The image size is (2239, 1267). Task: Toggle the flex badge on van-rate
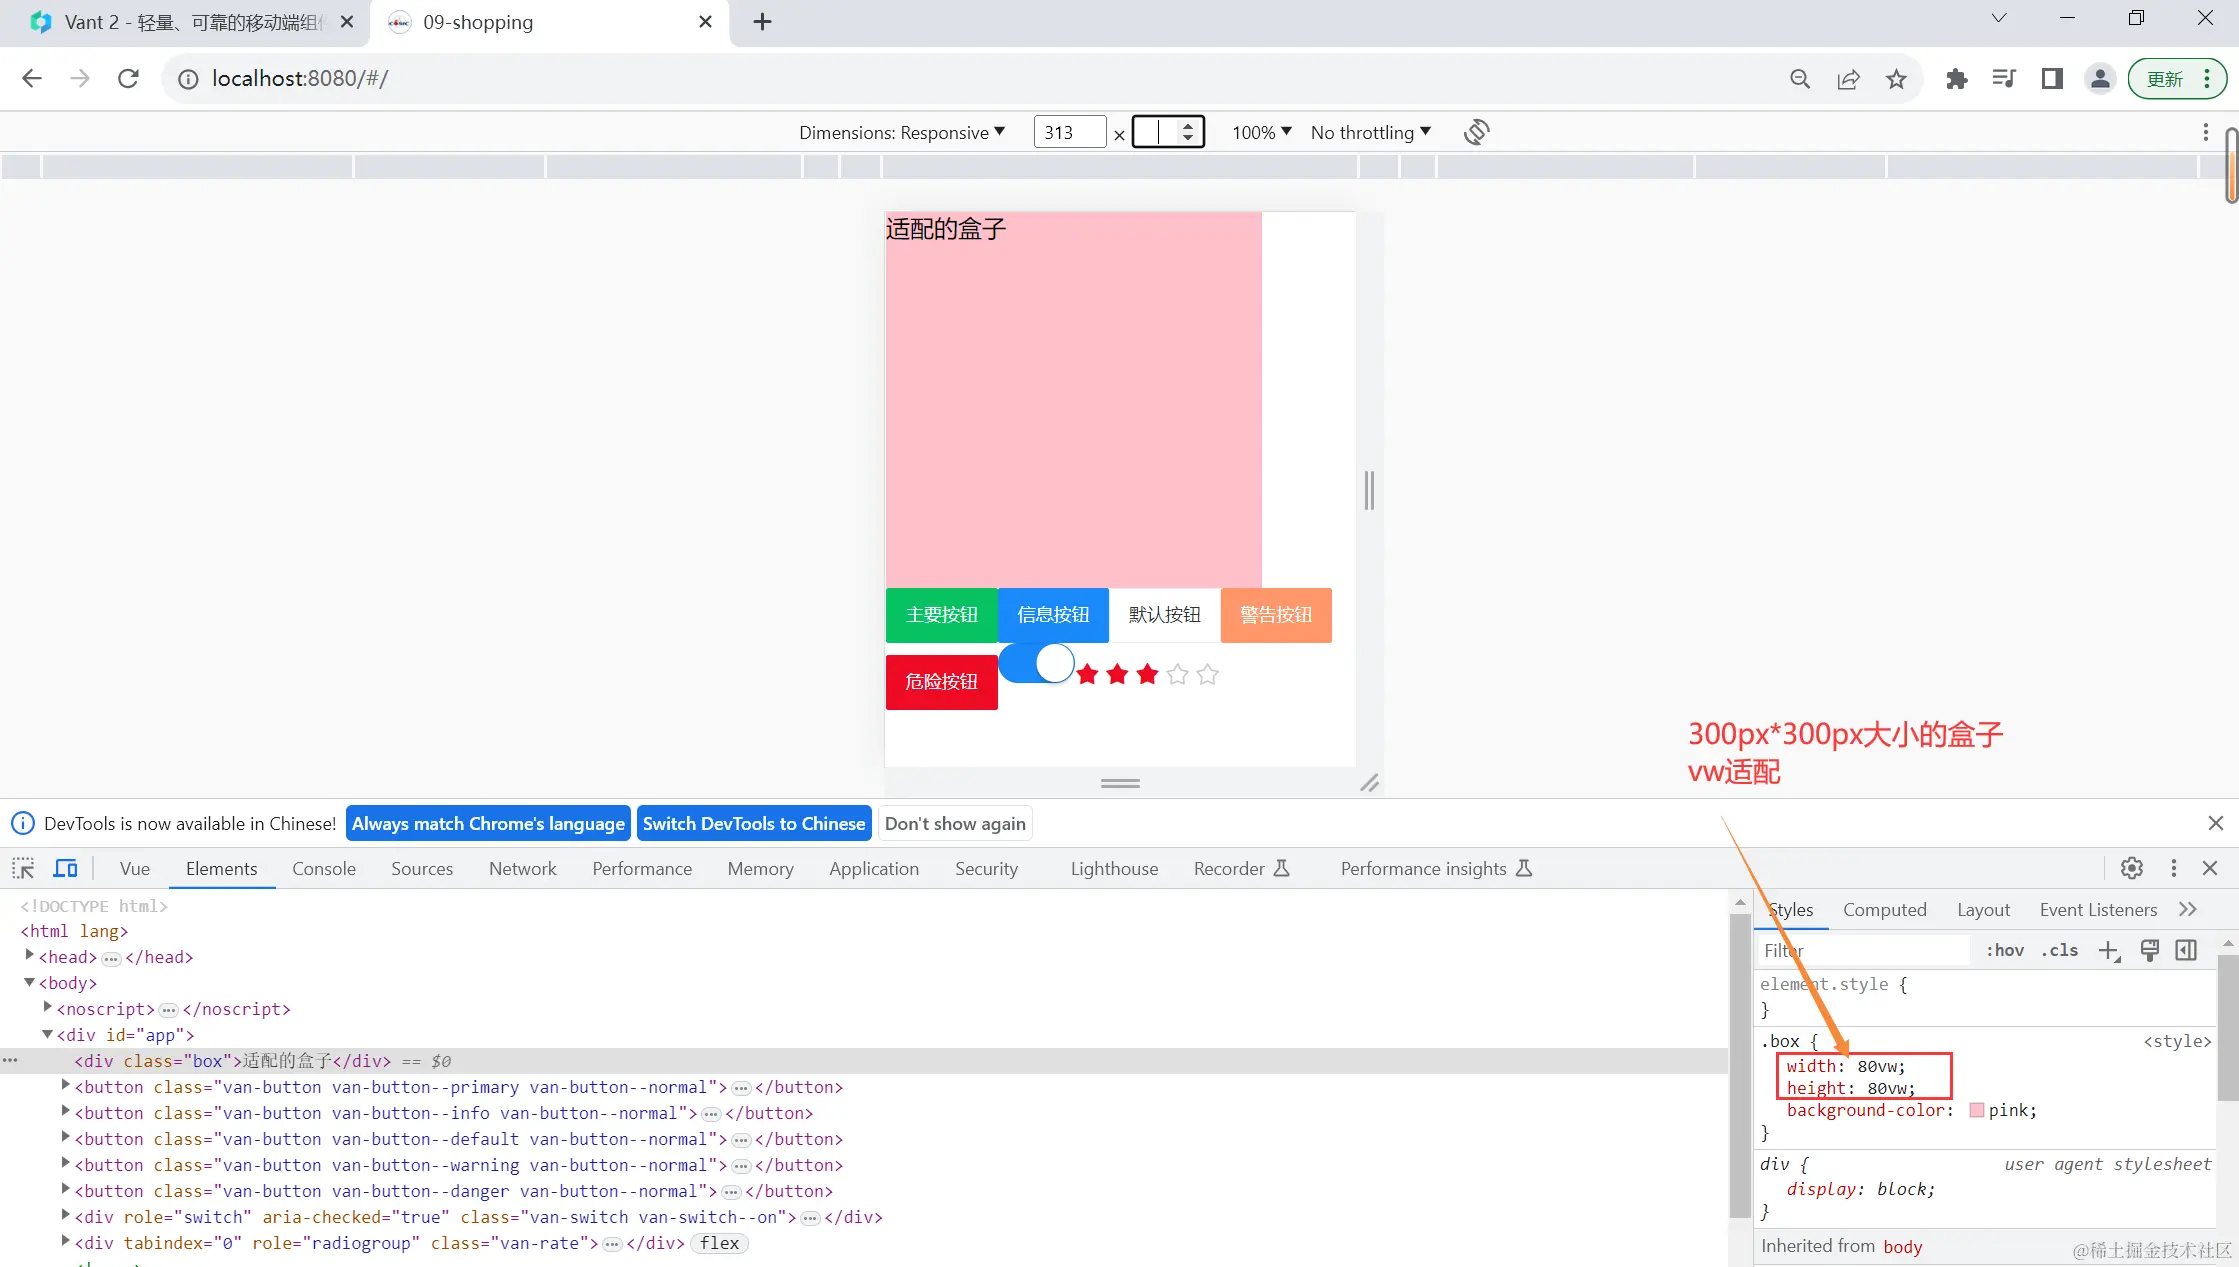point(720,1243)
